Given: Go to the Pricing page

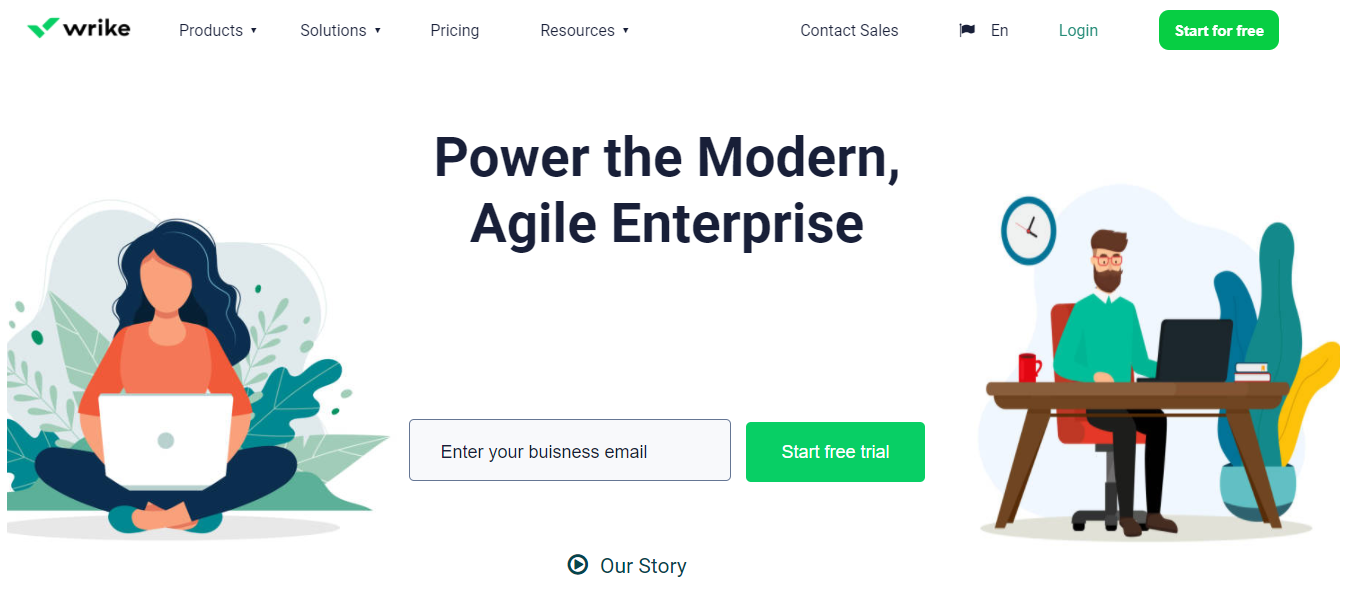Looking at the screenshot, I should (x=455, y=30).
